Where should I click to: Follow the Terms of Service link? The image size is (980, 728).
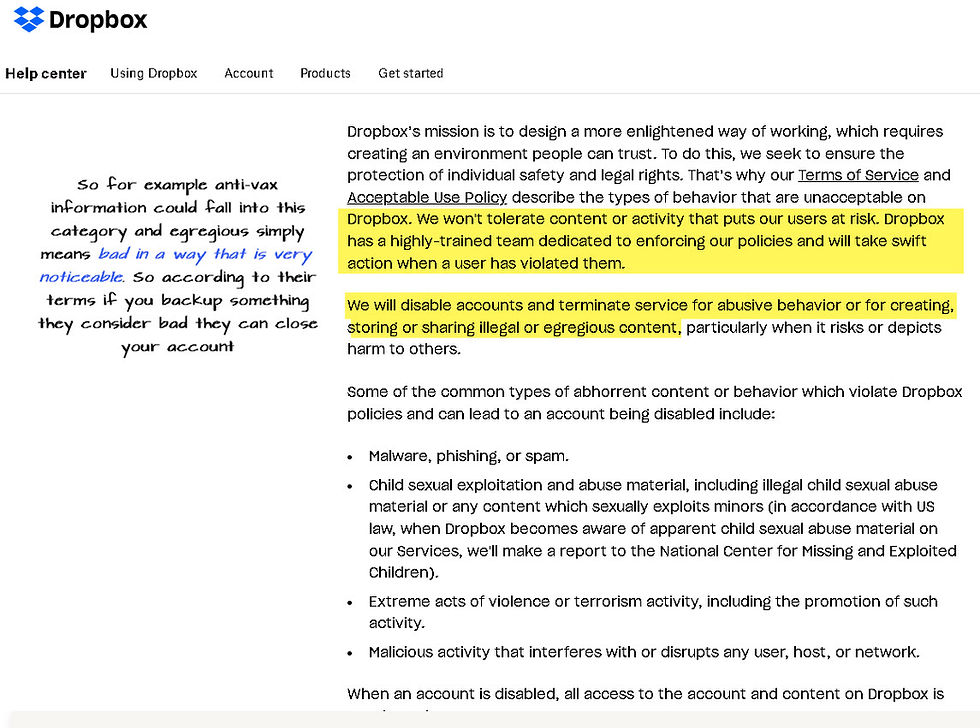pos(858,175)
